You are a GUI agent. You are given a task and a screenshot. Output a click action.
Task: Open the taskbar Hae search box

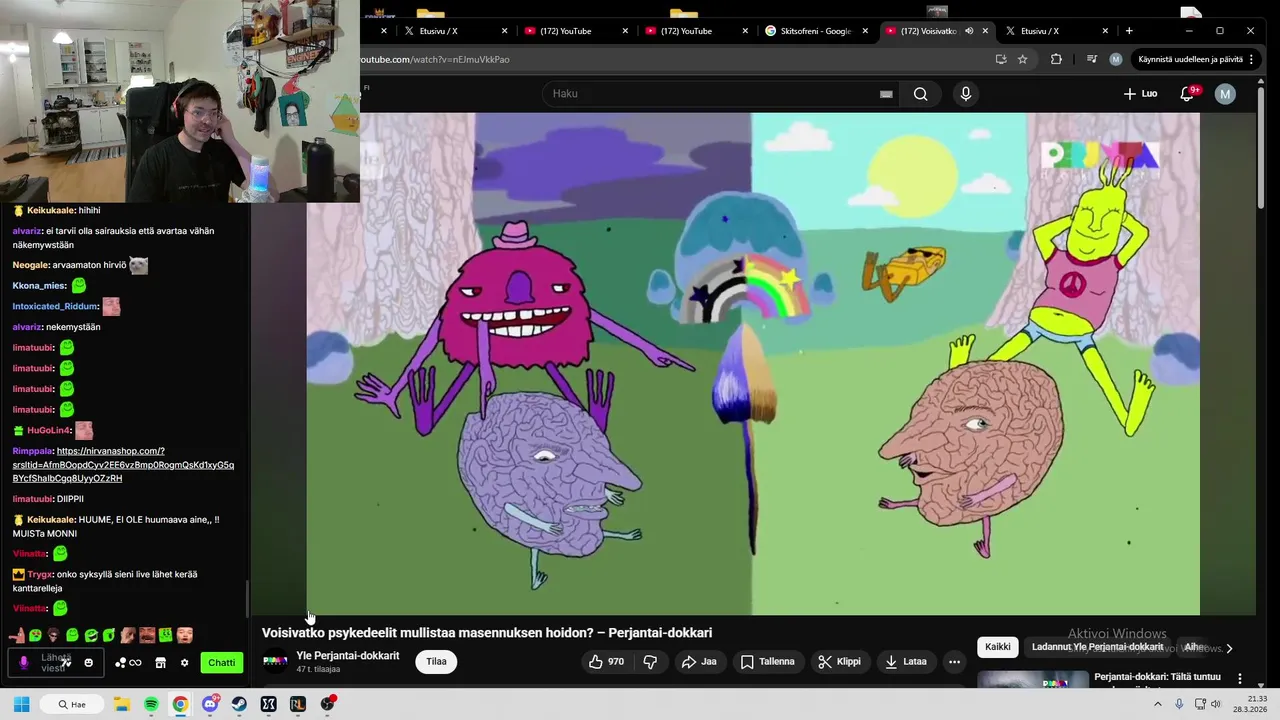(72, 704)
